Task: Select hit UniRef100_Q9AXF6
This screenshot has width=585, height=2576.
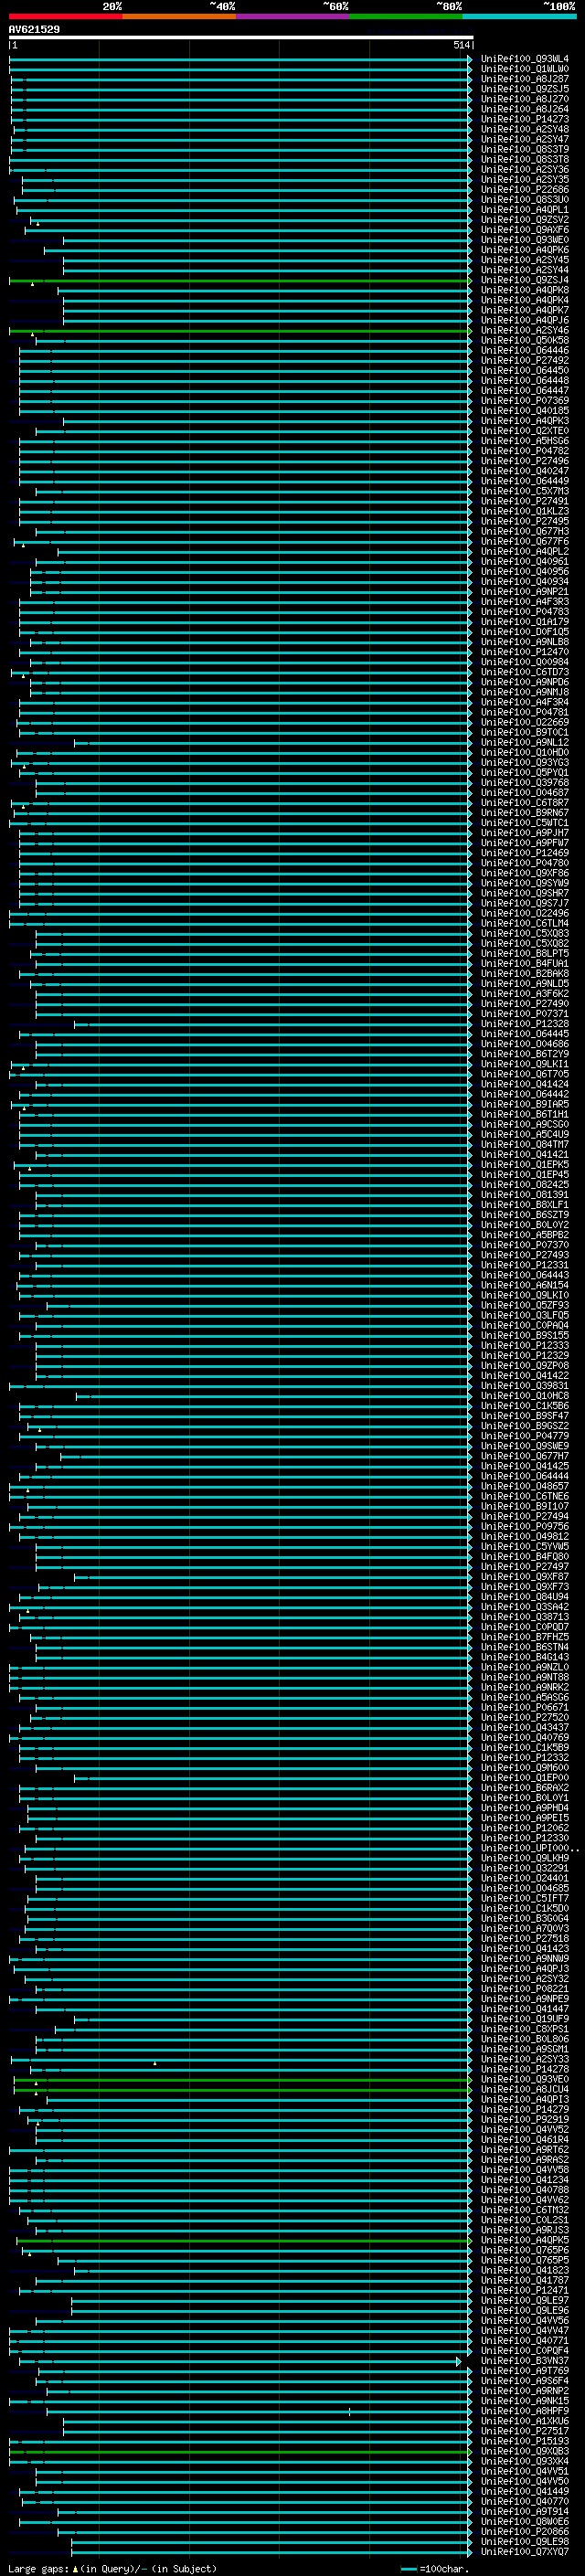Action: coord(524,230)
